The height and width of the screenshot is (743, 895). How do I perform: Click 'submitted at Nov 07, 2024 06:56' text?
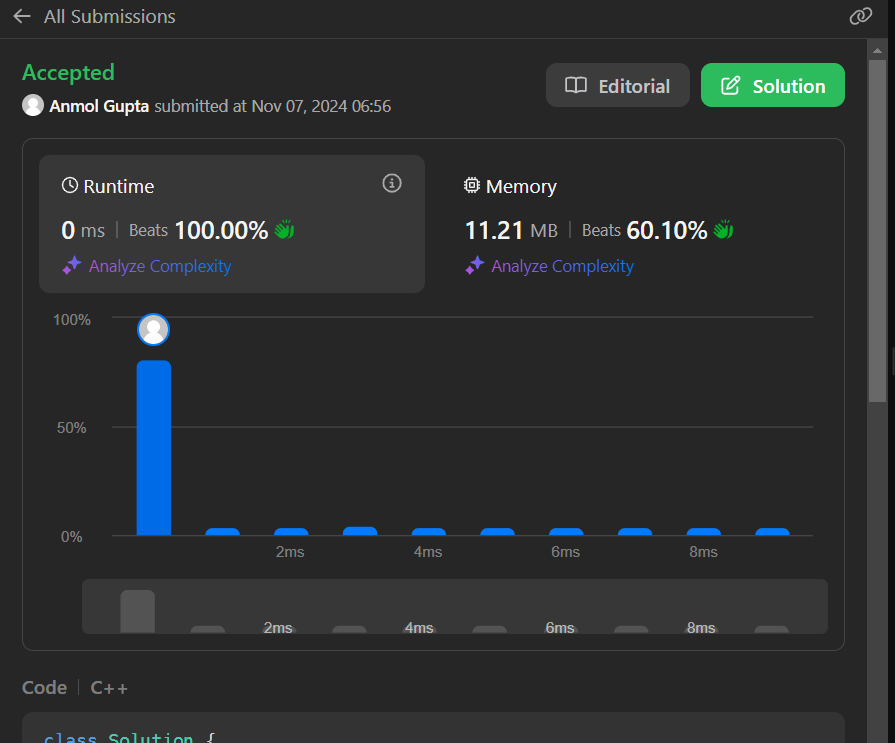273,106
